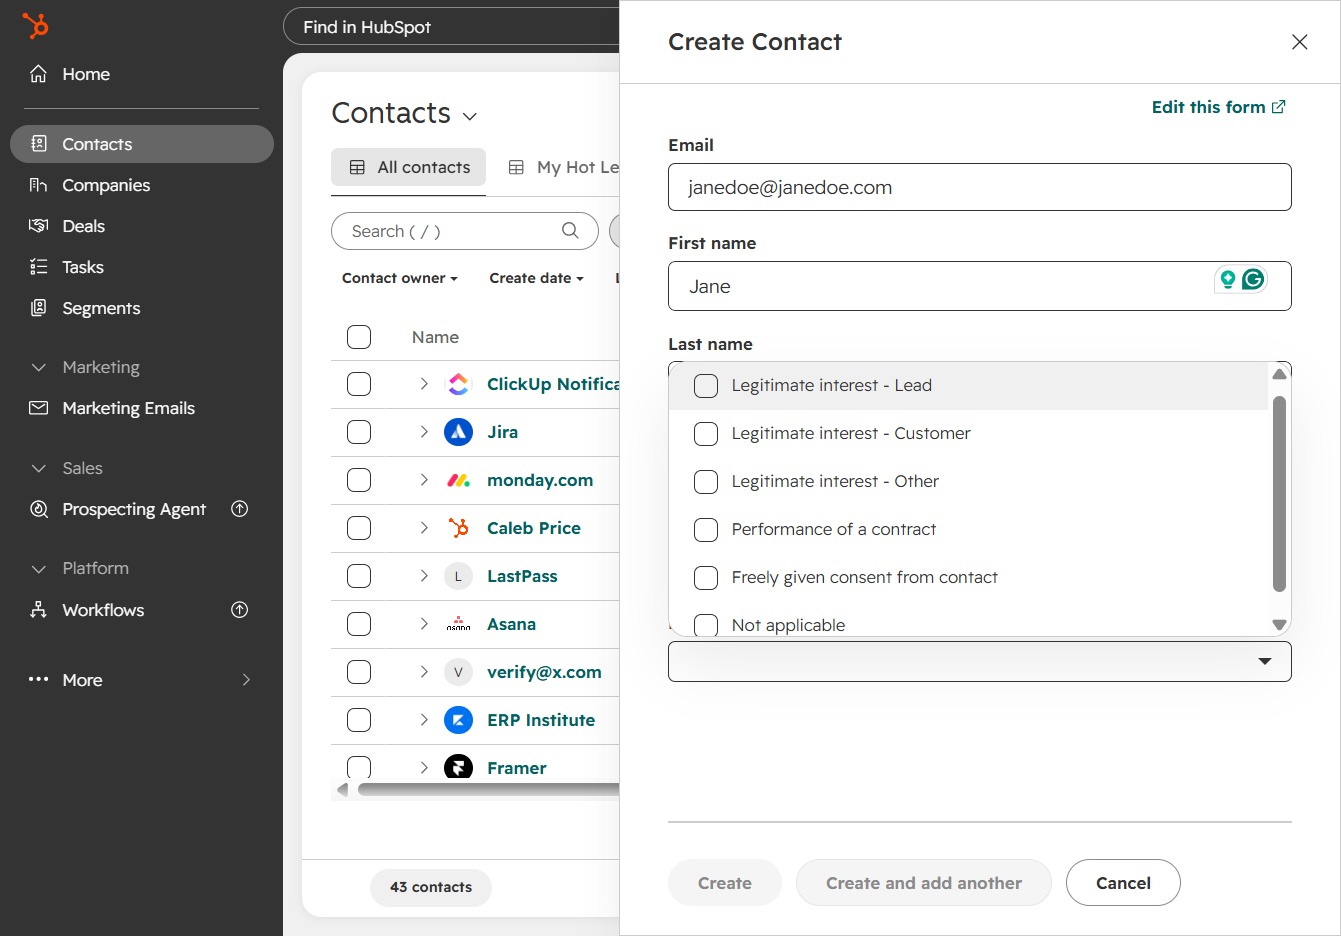Click the 43 contacts count button

point(431,887)
